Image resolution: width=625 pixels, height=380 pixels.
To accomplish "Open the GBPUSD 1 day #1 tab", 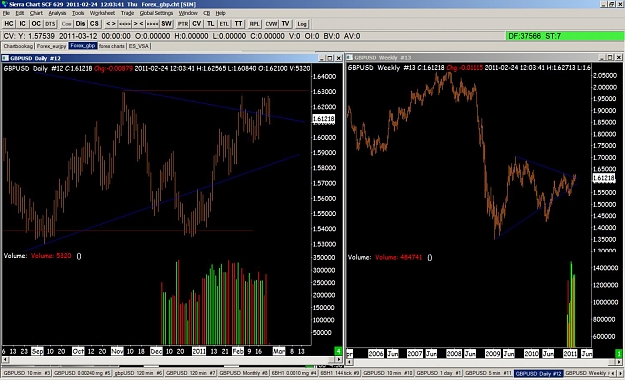I will pos(439,373).
